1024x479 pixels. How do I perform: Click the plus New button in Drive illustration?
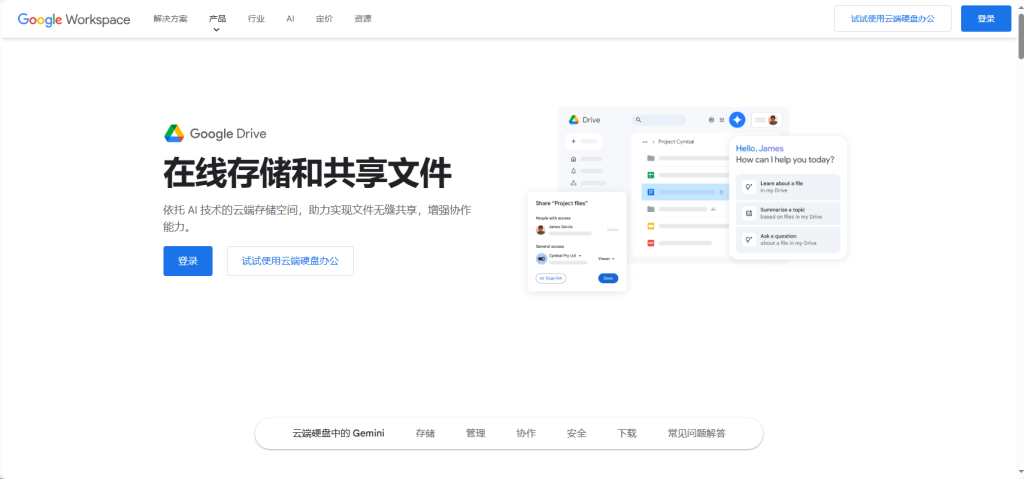(x=583, y=140)
